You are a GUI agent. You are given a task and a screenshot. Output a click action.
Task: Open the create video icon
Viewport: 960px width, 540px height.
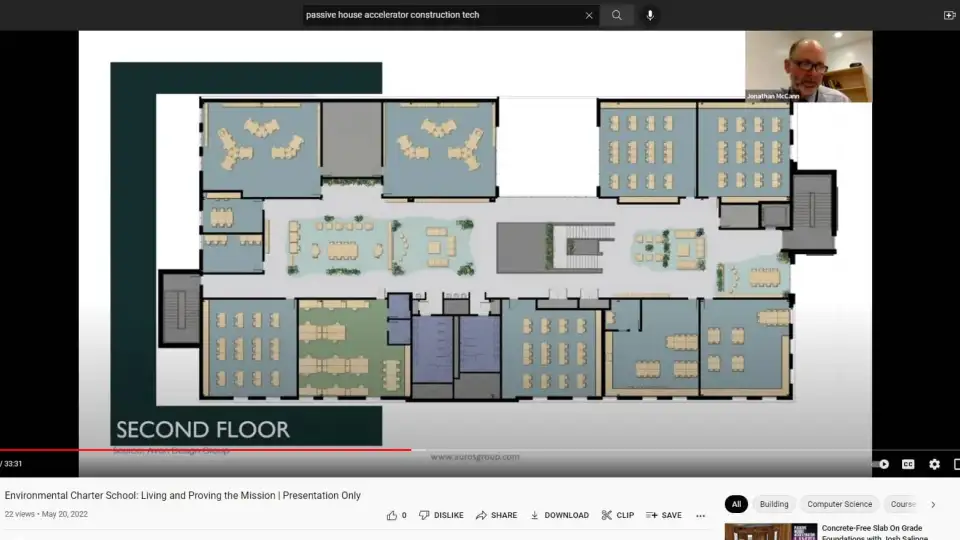949,15
